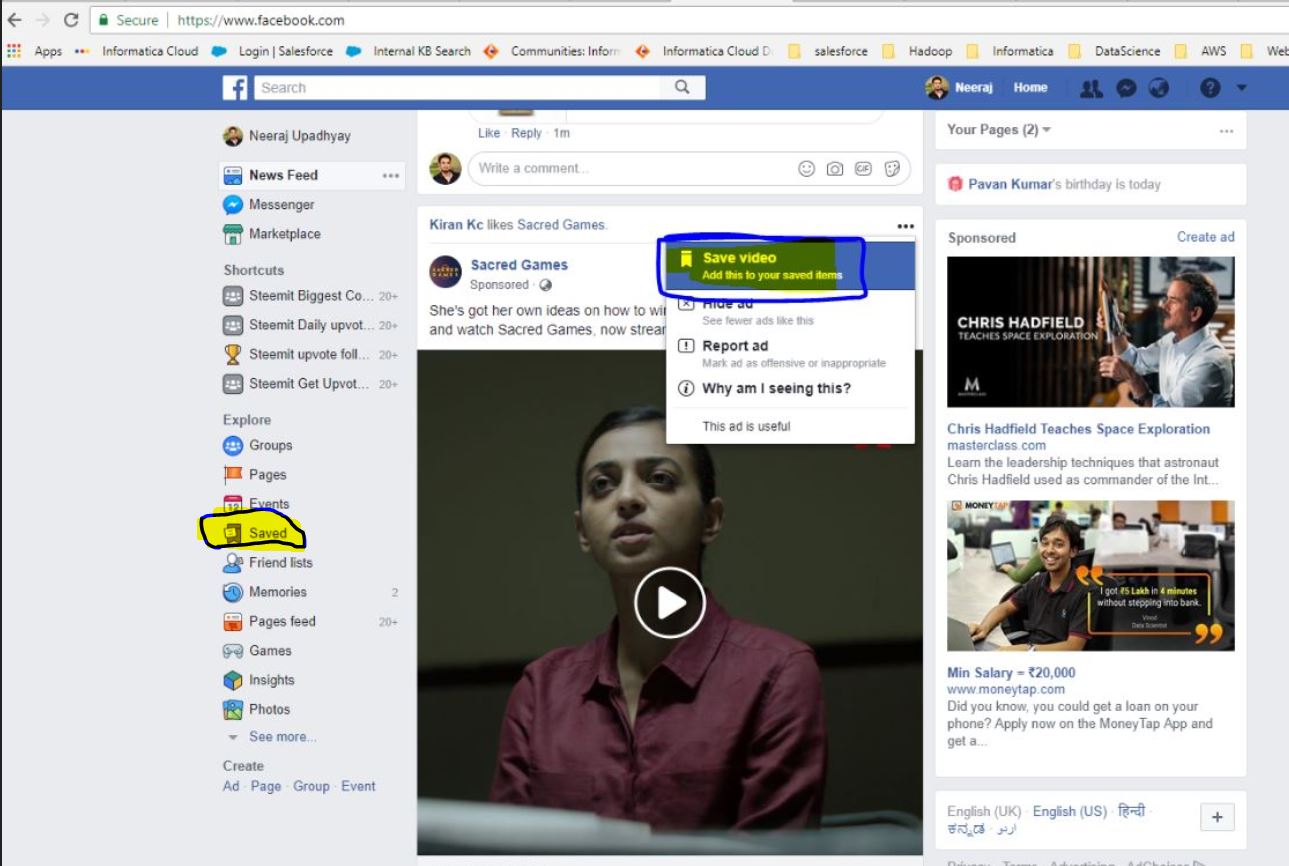The height and width of the screenshot is (866, 1289).
Task: Open the Your Pages panel options ellipsis
Action: click(x=1226, y=131)
